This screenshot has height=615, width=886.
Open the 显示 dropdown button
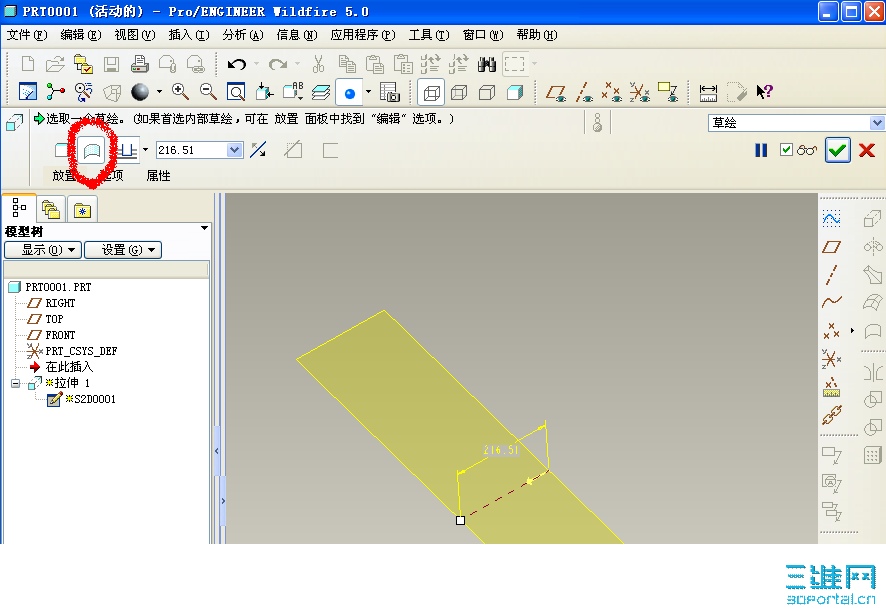pos(43,250)
